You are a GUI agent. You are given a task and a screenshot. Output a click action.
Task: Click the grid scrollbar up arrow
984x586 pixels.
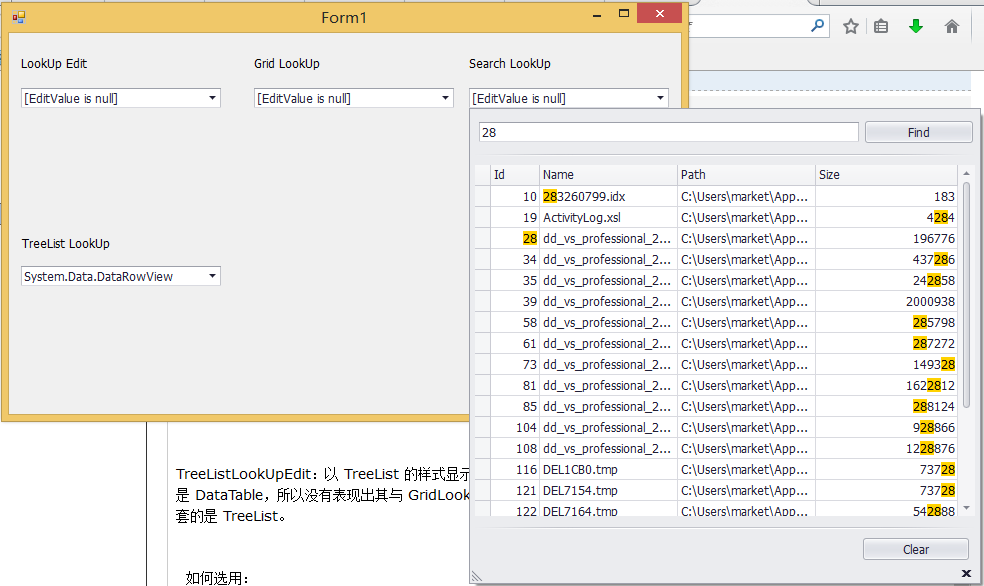[x=965, y=172]
